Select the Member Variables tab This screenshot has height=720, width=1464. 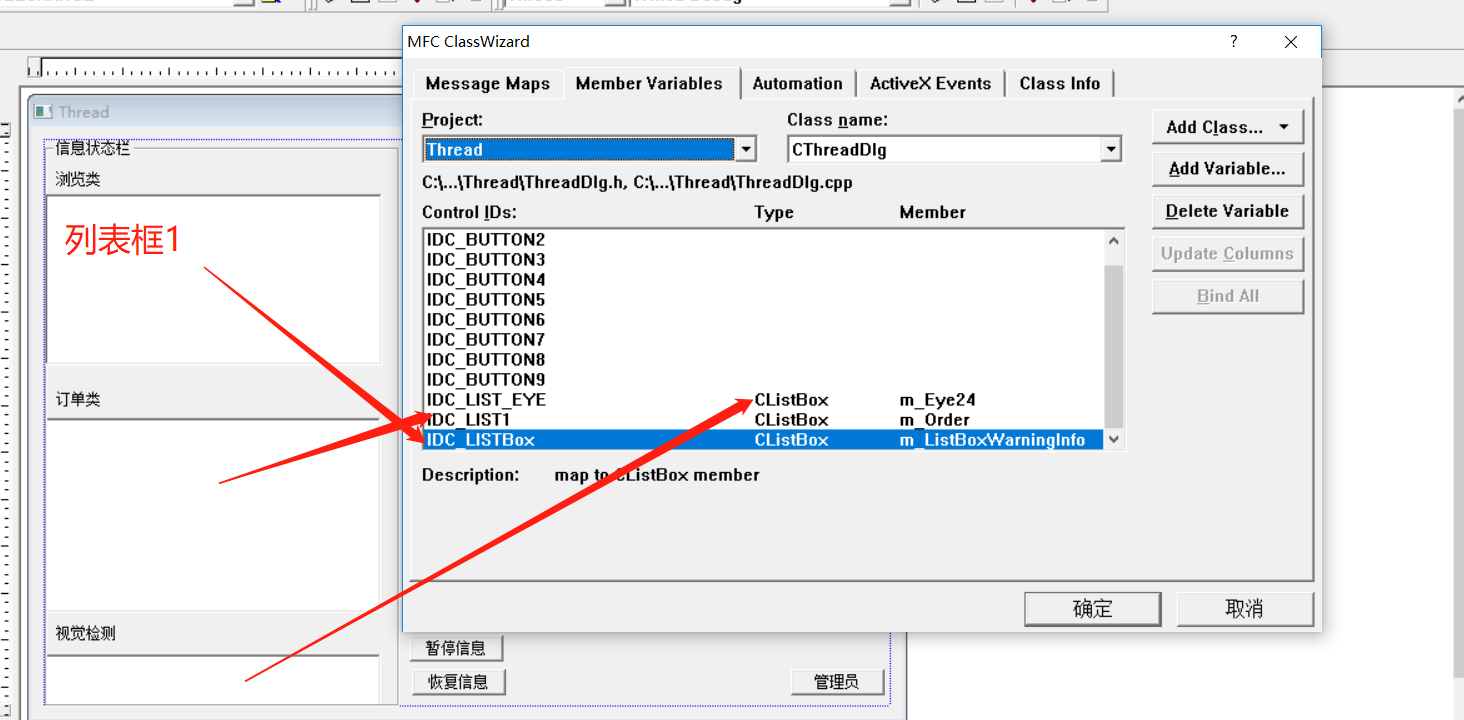pyautogui.click(x=649, y=83)
